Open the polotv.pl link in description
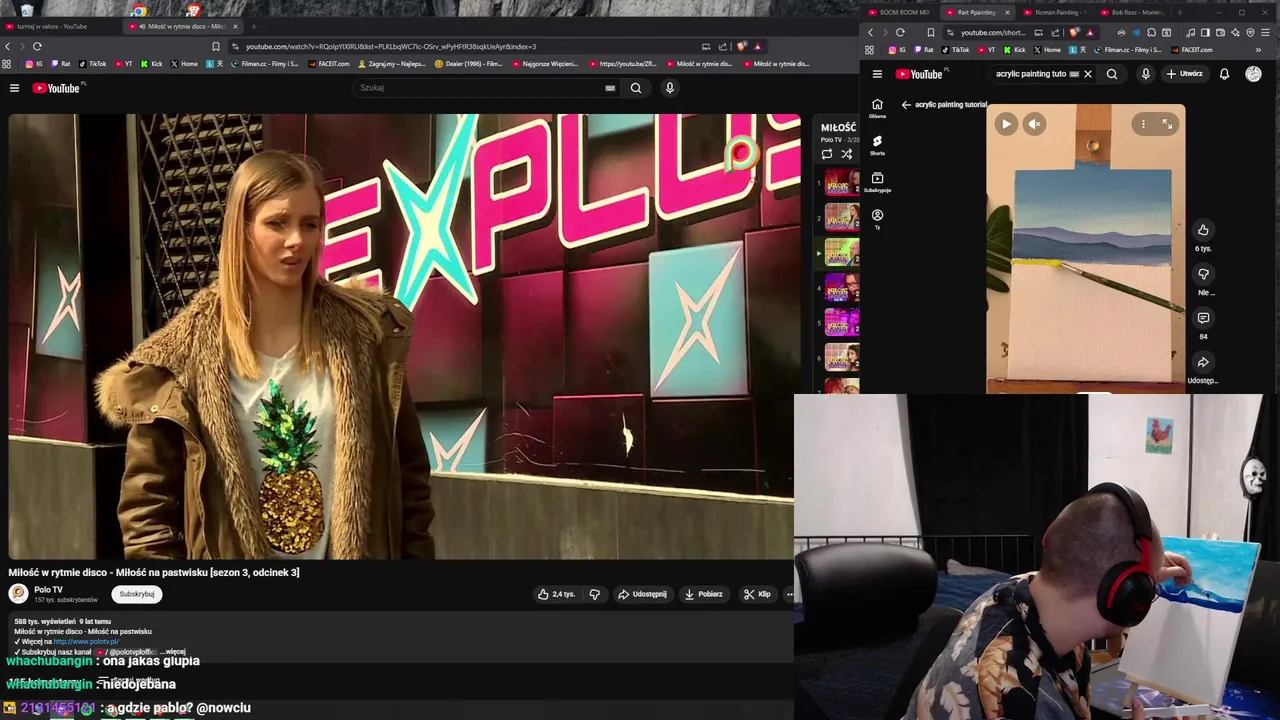This screenshot has height=720, width=1280. [86, 642]
